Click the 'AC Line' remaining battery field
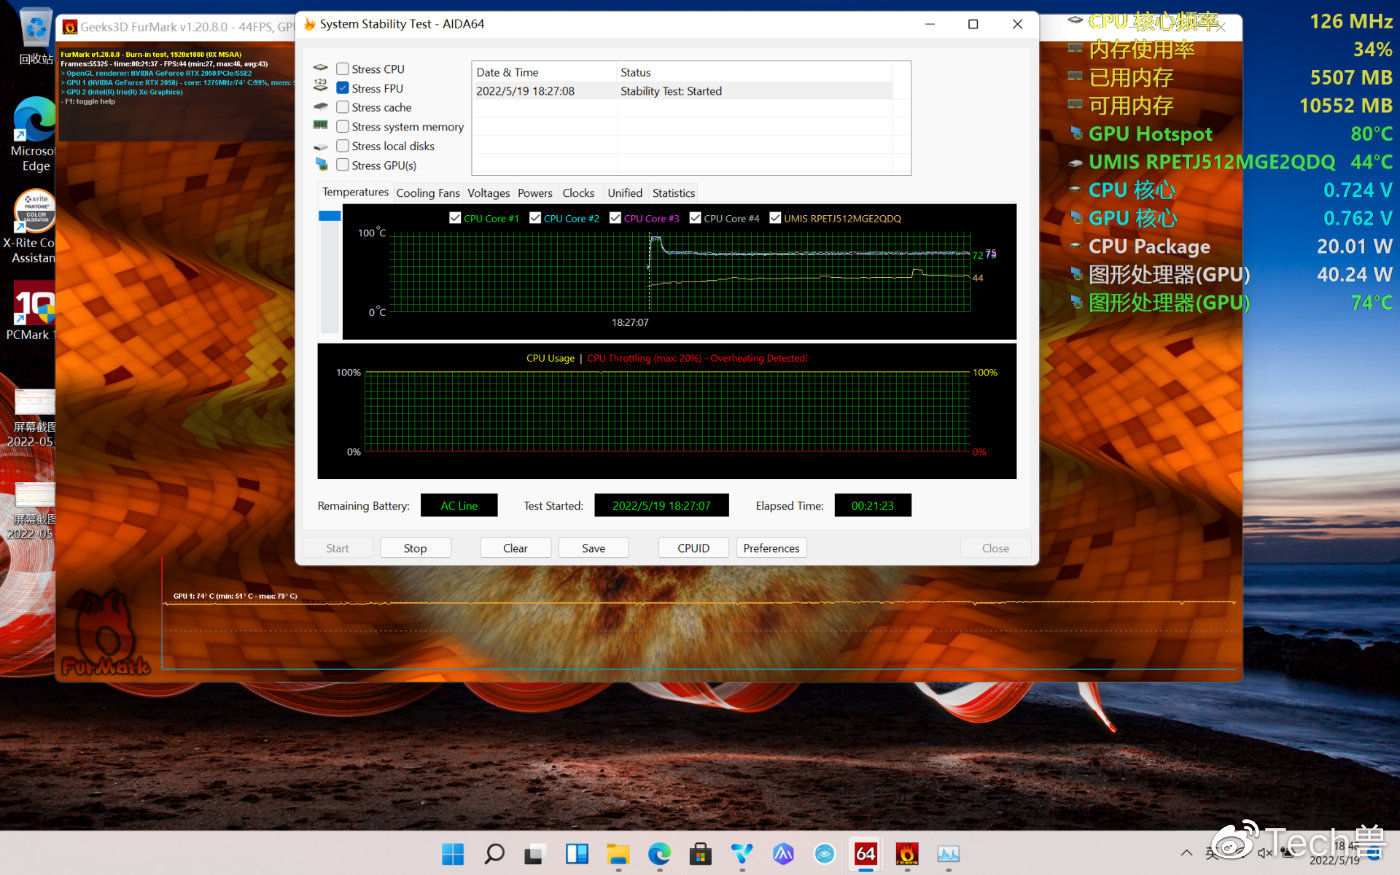 click(x=459, y=506)
